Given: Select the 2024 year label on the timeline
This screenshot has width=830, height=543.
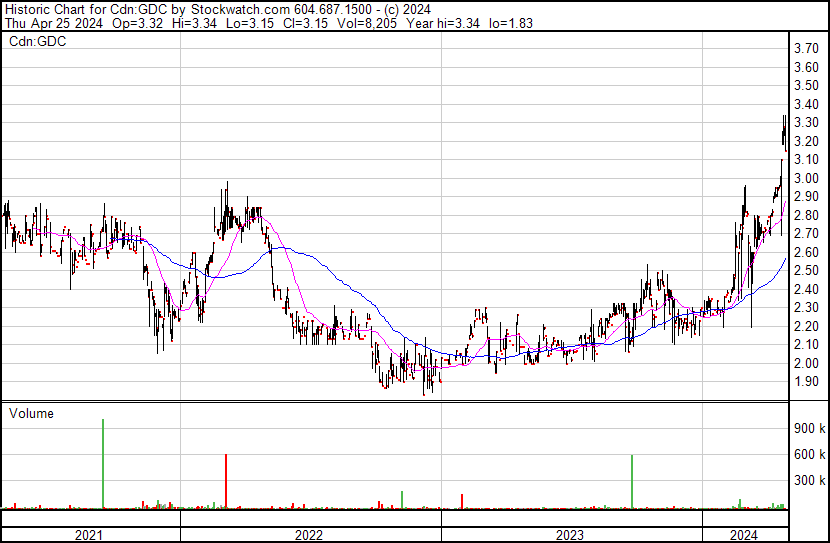Looking at the screenshot, I should click(744, 535).
